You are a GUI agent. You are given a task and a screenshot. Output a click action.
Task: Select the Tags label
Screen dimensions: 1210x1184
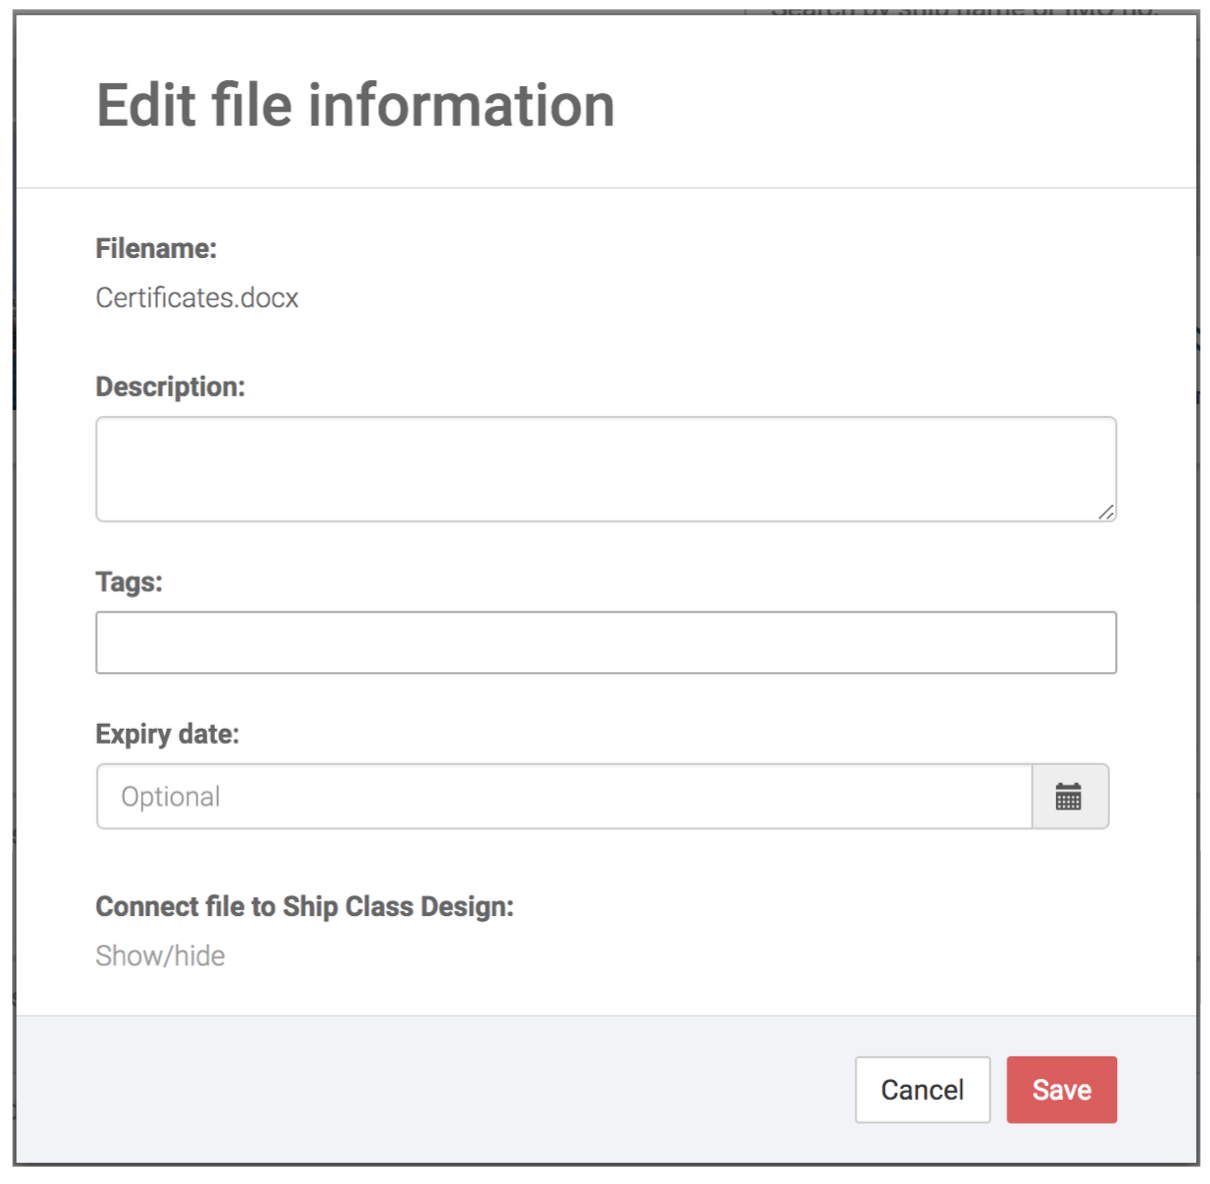[129, 582]
